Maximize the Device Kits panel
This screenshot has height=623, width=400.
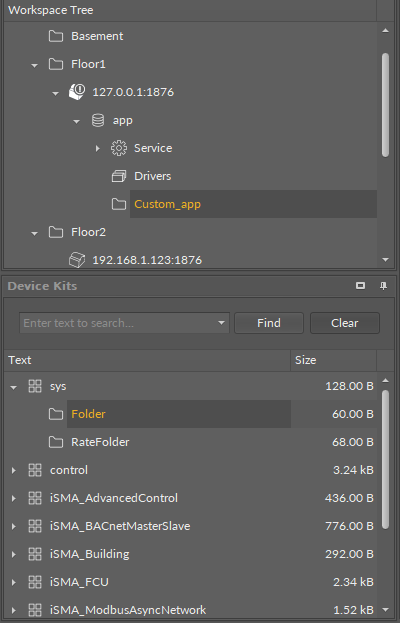pos(360,286)
